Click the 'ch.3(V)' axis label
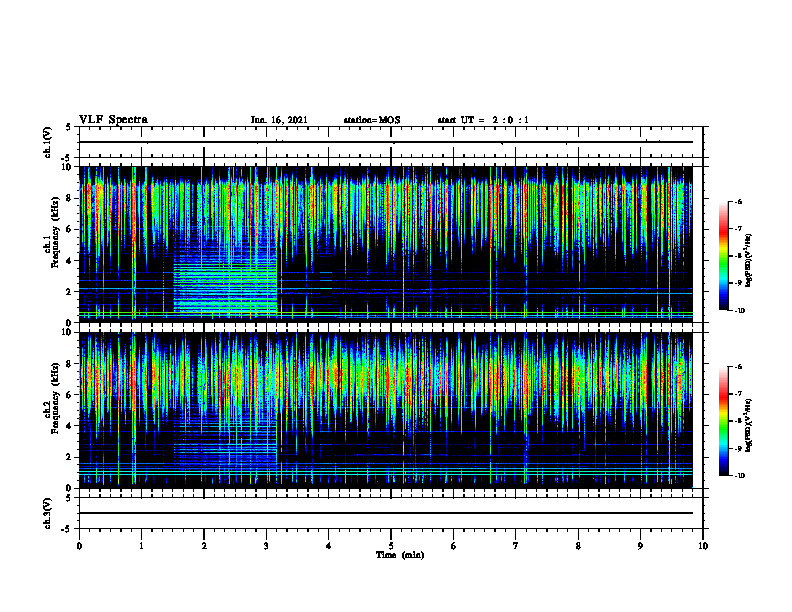 tap(47, 513)
